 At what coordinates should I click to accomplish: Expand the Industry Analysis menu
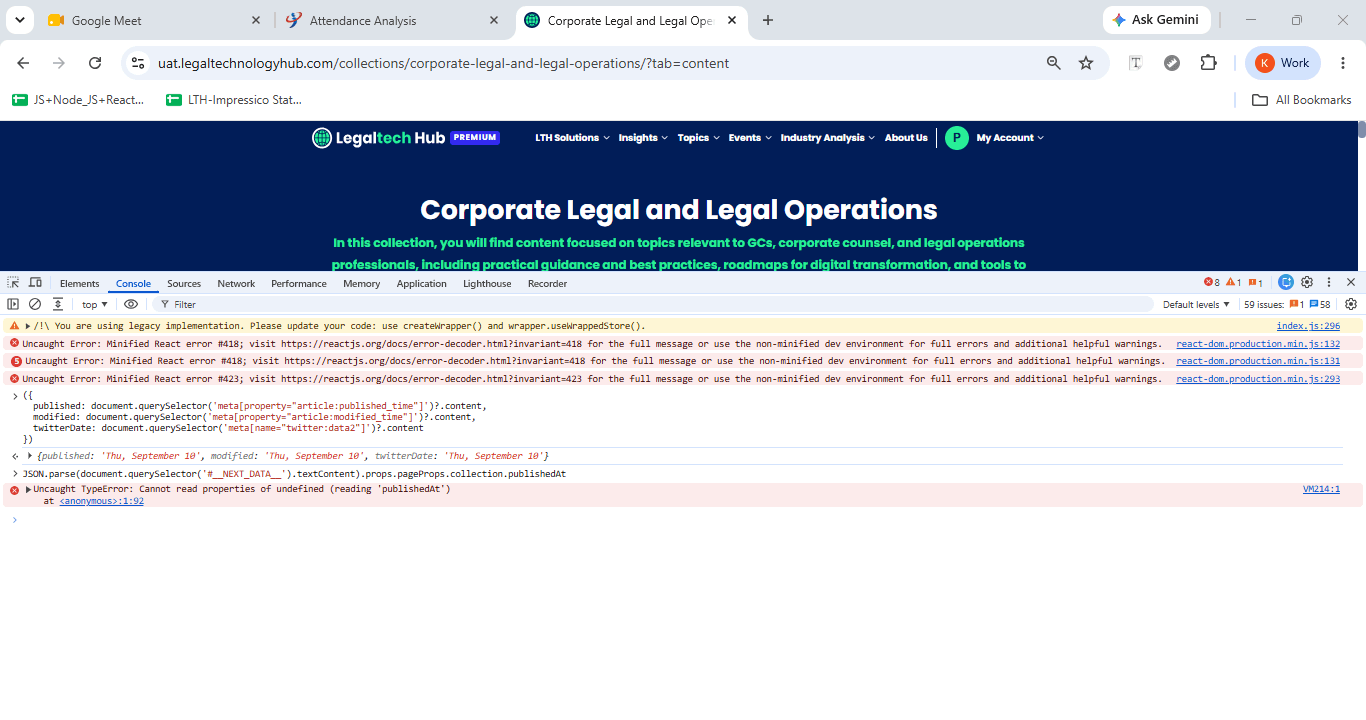point(827,138)
